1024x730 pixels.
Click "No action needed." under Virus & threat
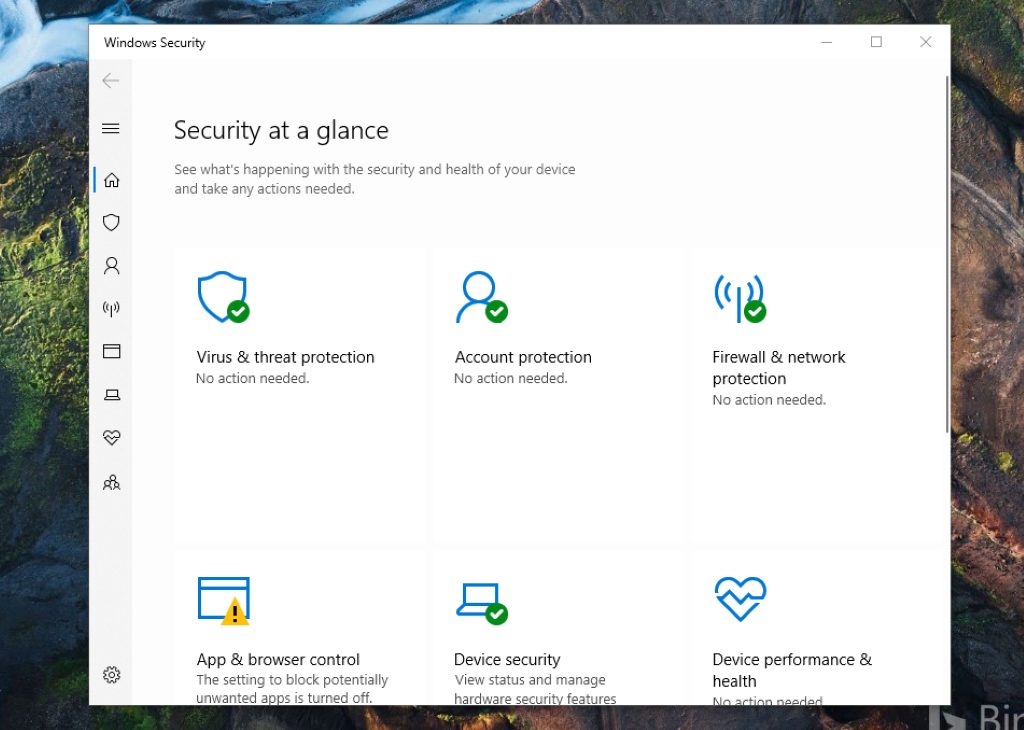pos(253,378)
